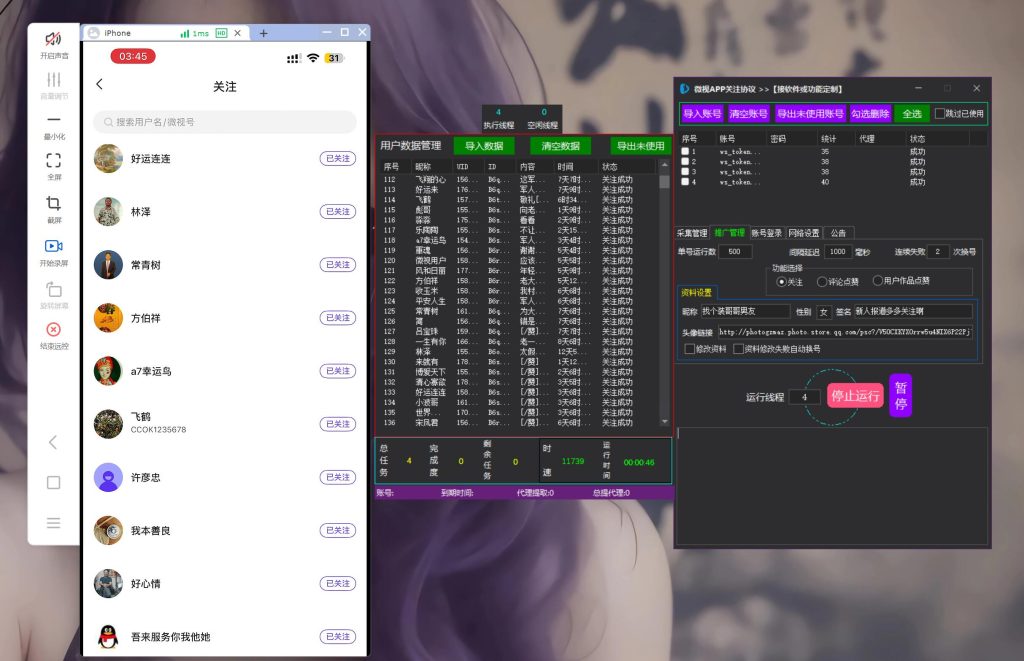Click avatar of 好运连连
The image size is (1024, 661).
[108, 159]
